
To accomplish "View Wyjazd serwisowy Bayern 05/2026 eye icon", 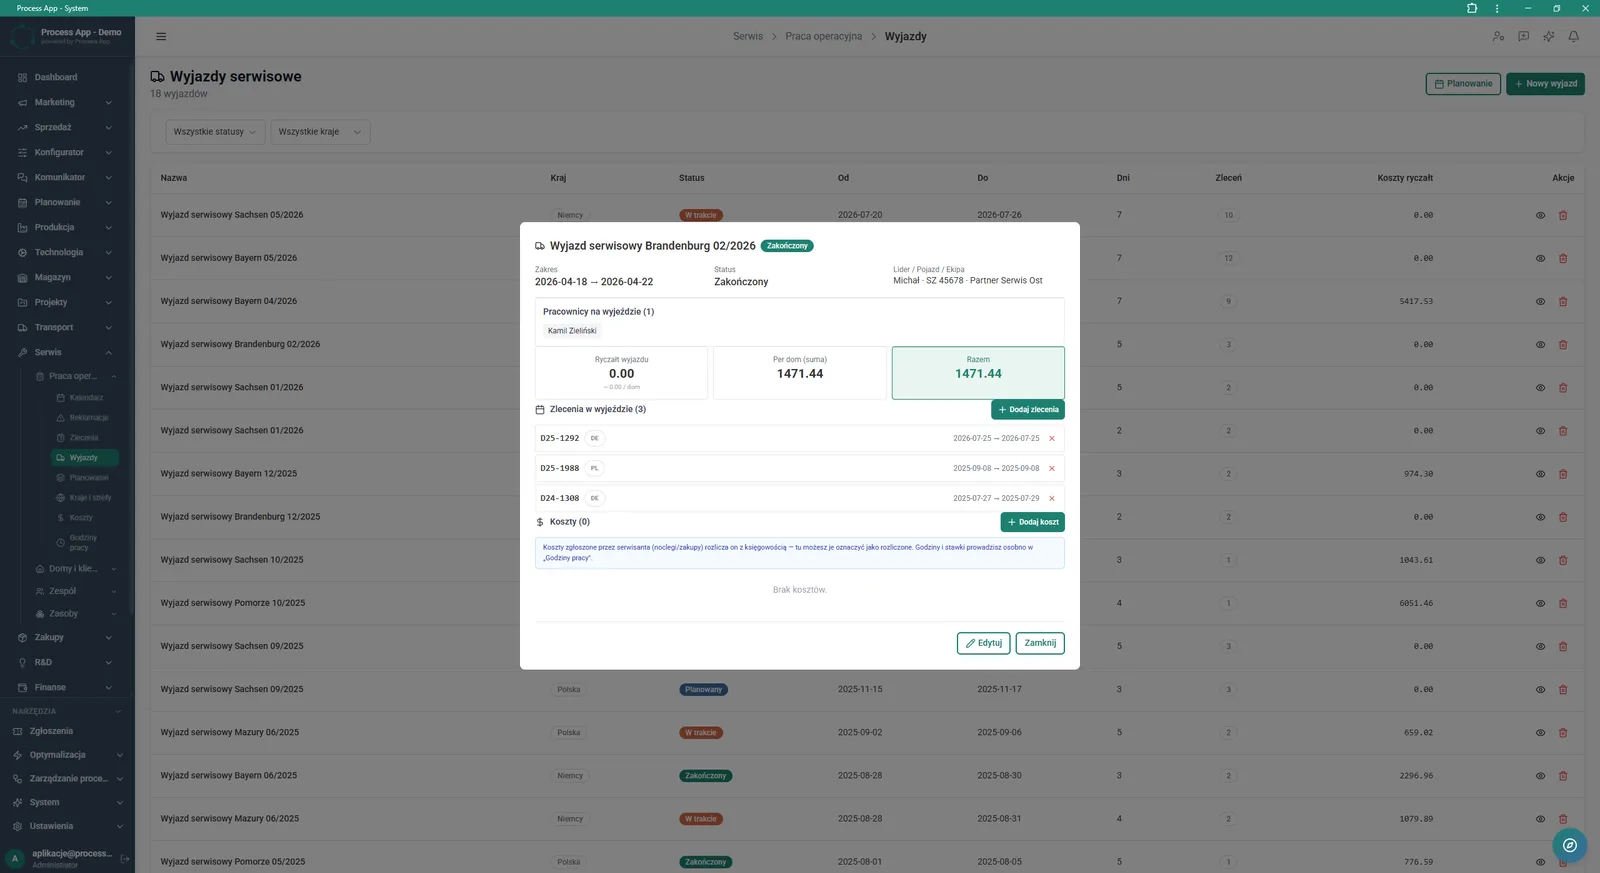I will [x=1540, y=259].
